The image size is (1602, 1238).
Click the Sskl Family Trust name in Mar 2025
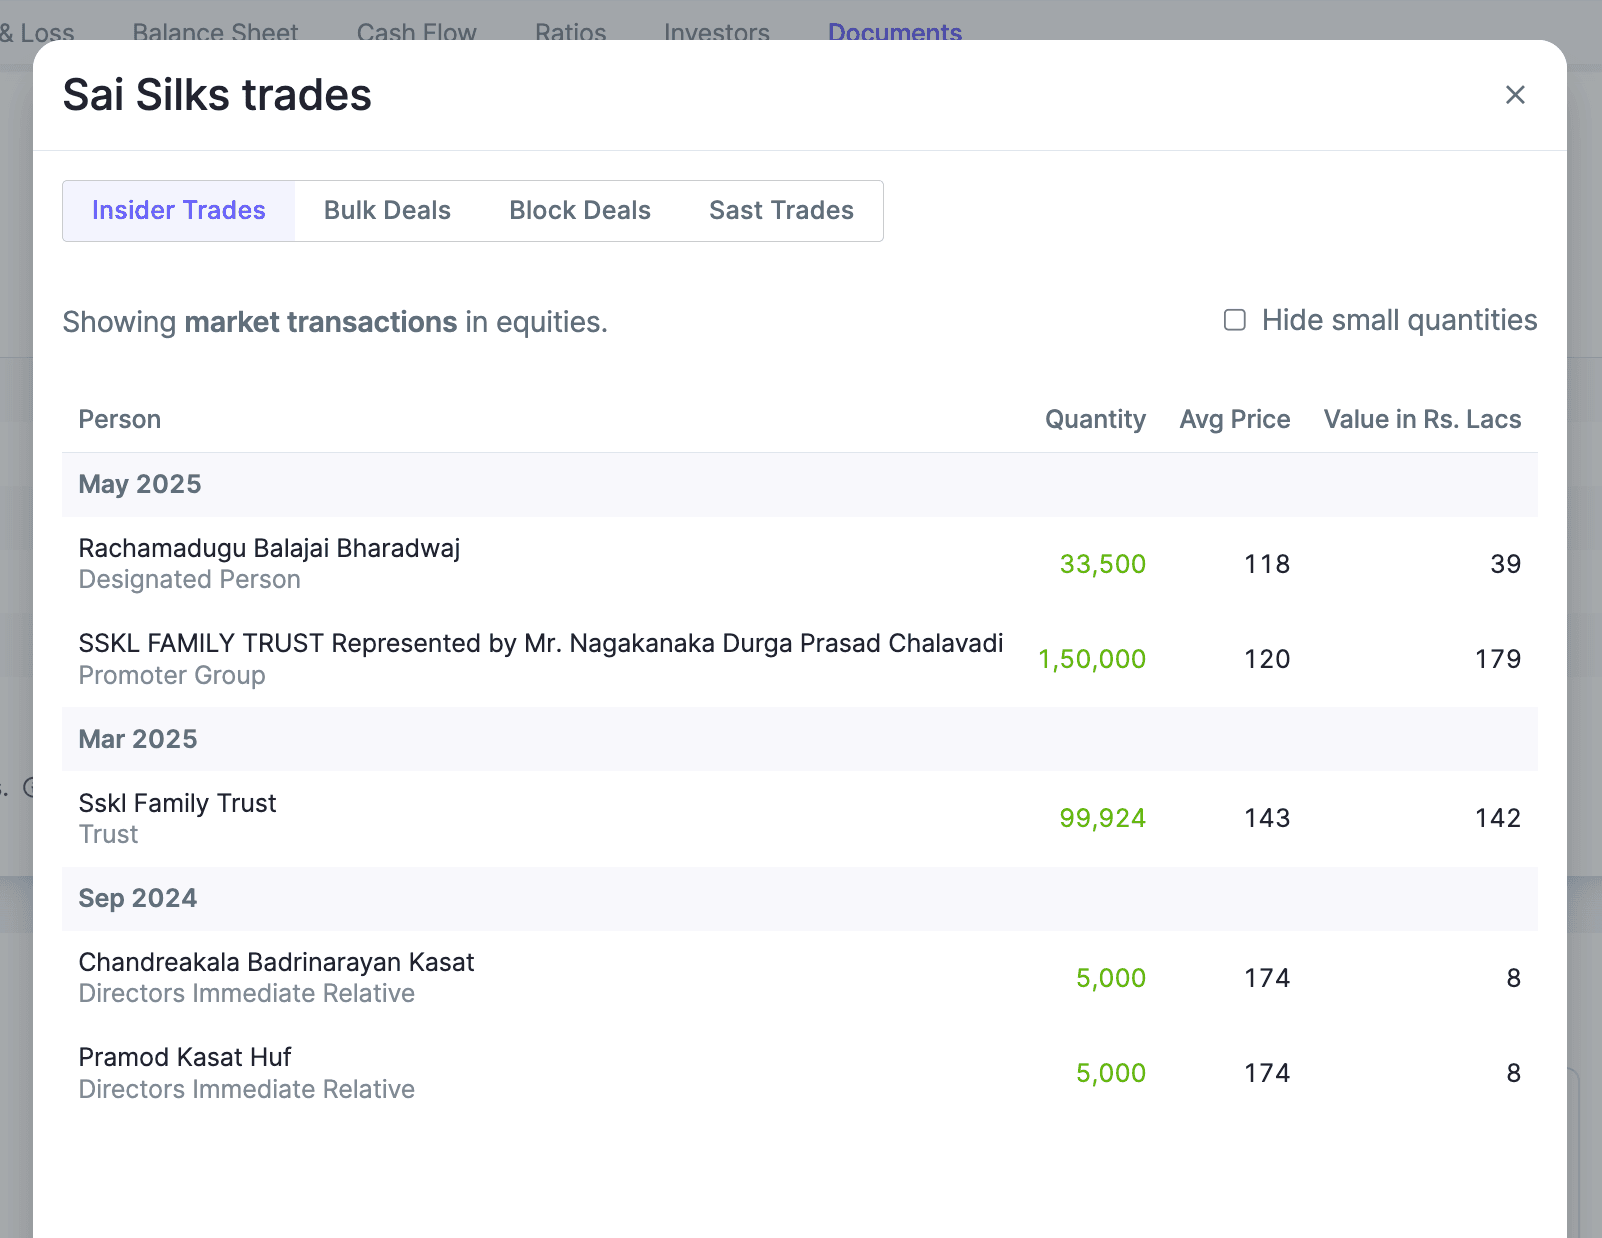click(x=177, y=803)
